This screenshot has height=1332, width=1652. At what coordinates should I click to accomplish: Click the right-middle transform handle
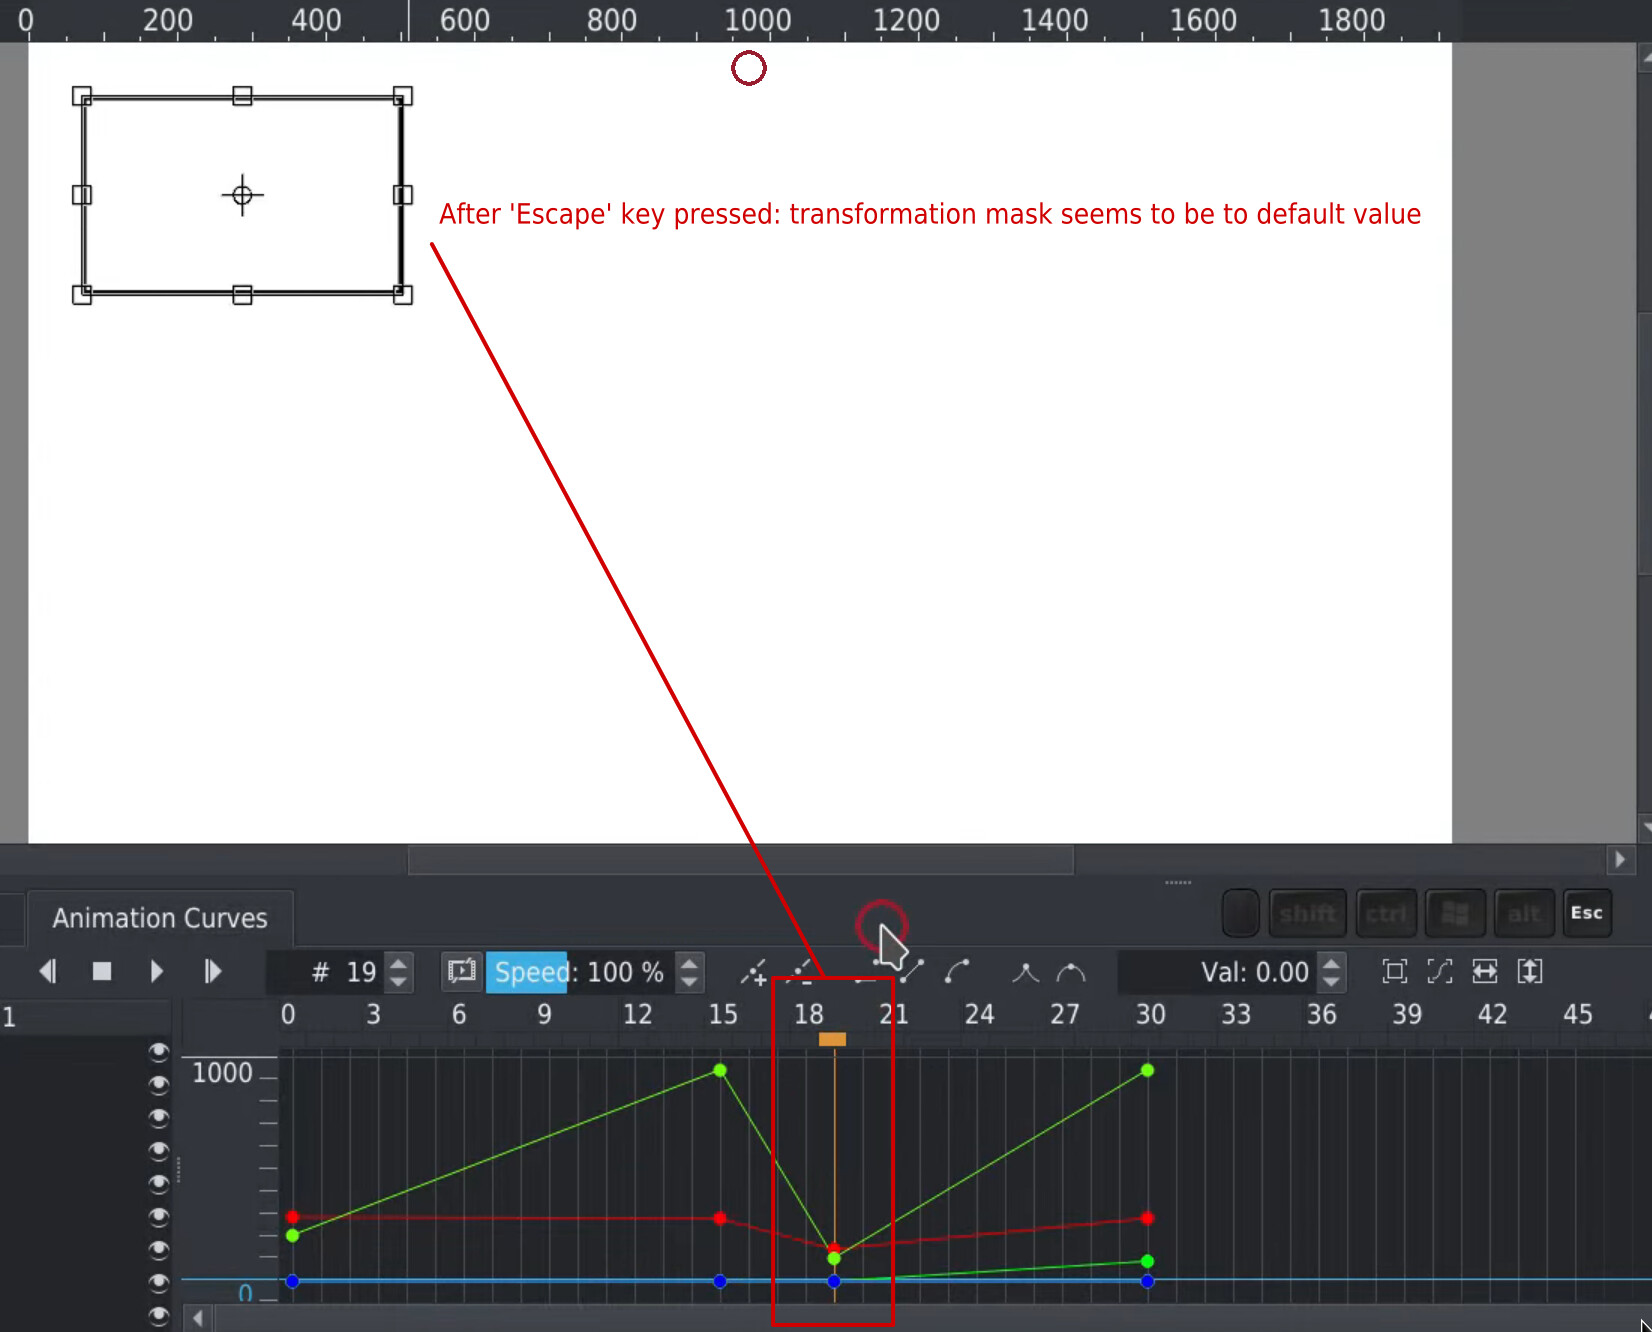pyautogui.click(x=402, y=195)
